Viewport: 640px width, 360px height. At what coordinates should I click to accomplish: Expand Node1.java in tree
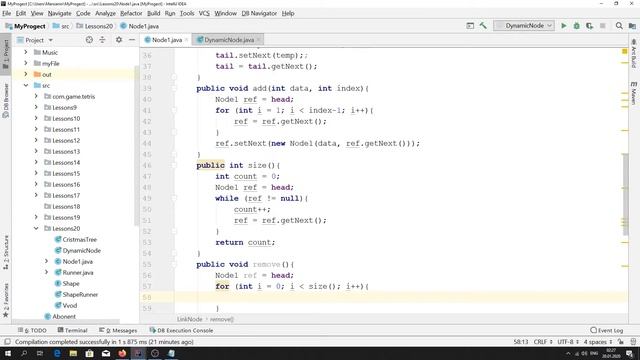46,261
